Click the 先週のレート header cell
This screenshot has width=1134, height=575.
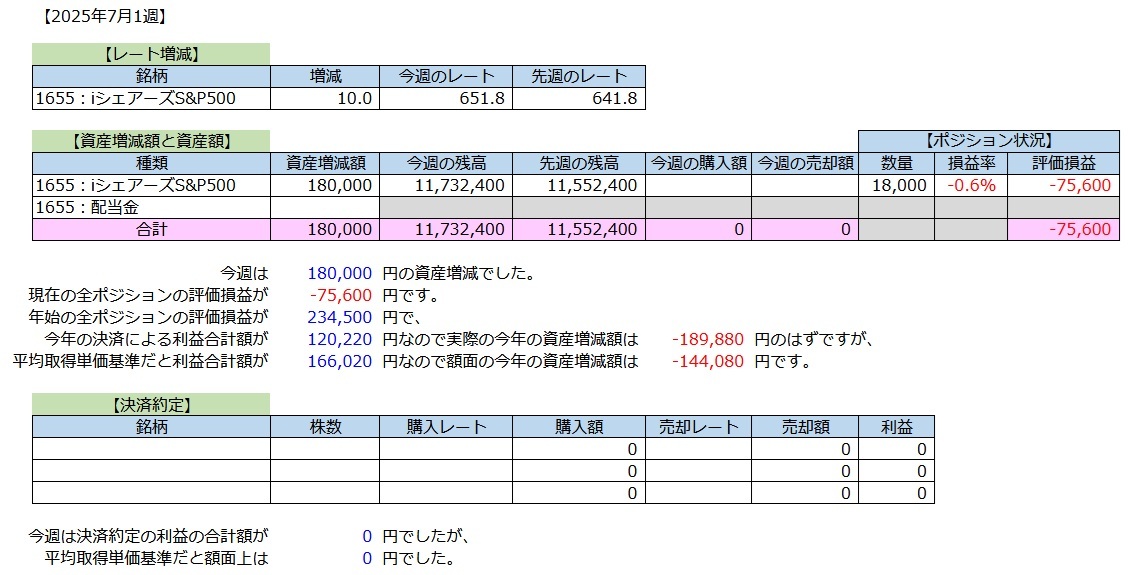tap(579, 76)
